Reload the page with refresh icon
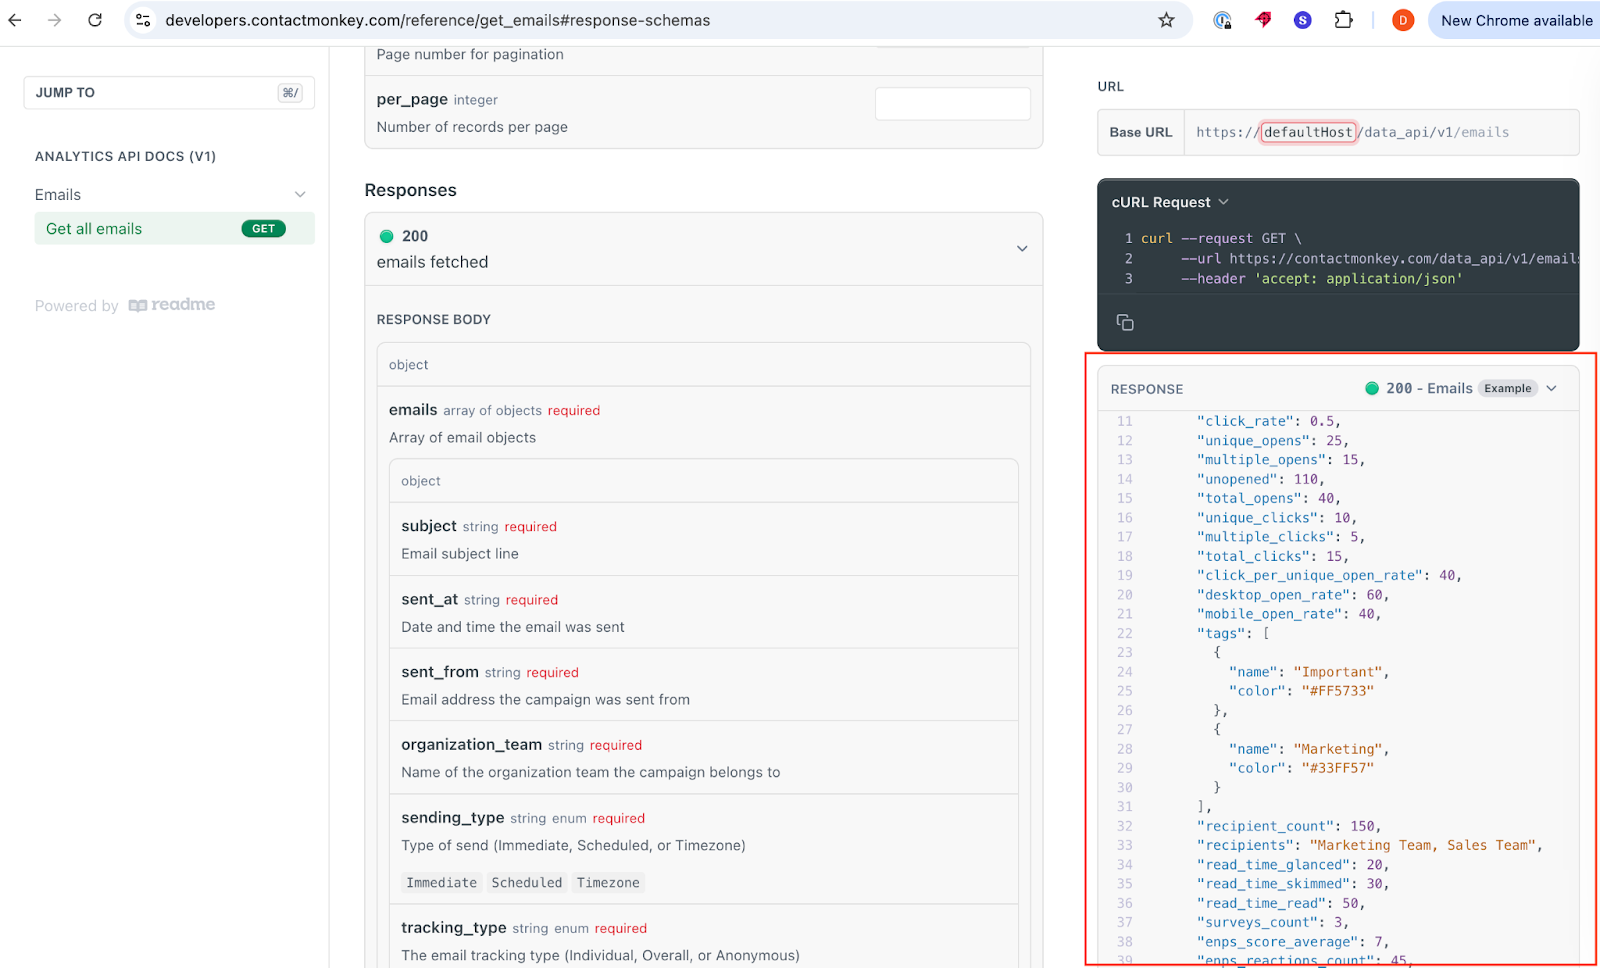The width and height of the screenshot is (1600, 968). [95, 20]
